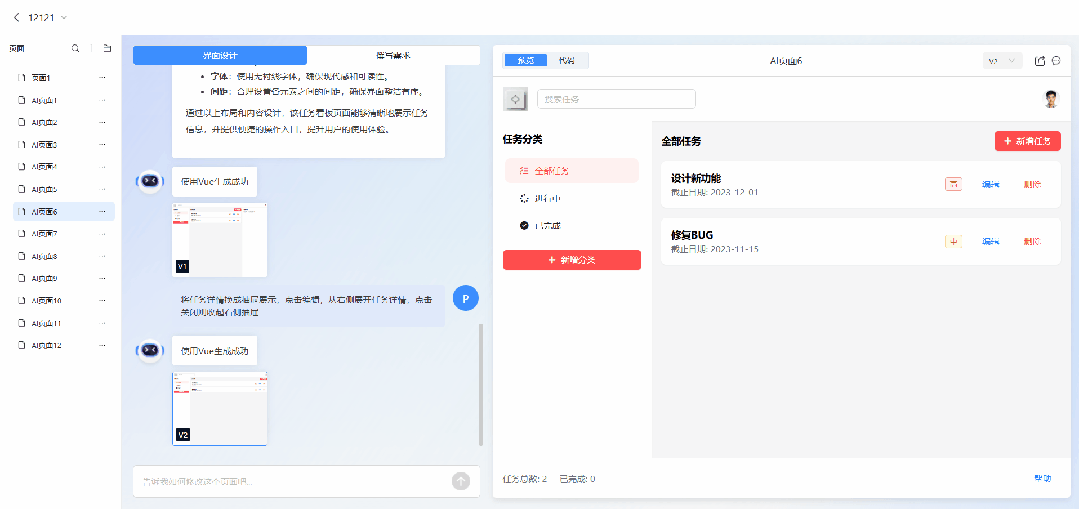Click the first robot assistant avatar

click(x=150, y=181)
